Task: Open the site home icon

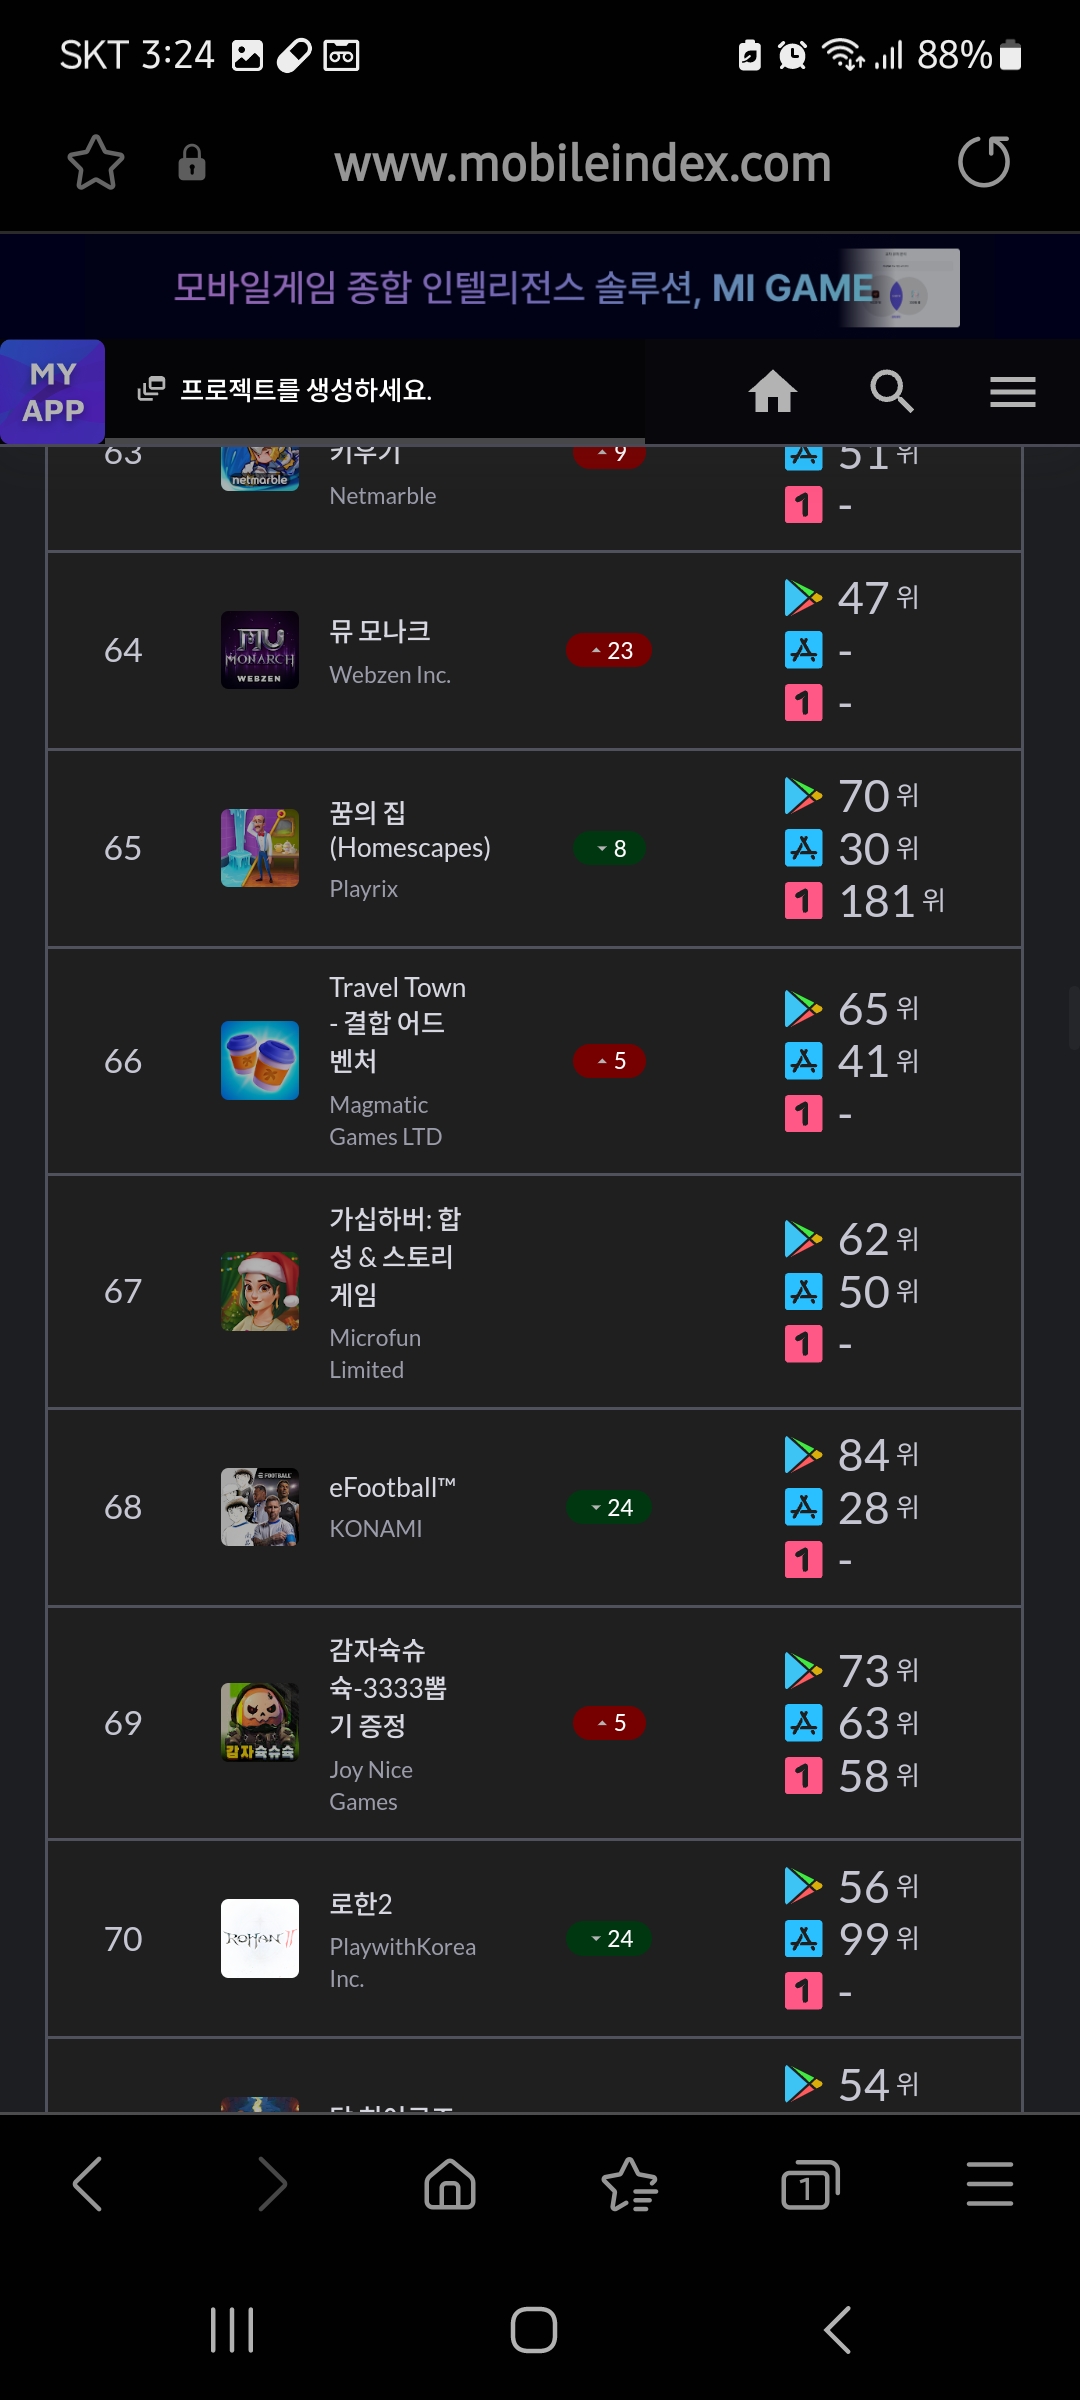Action: pos(773,391)
